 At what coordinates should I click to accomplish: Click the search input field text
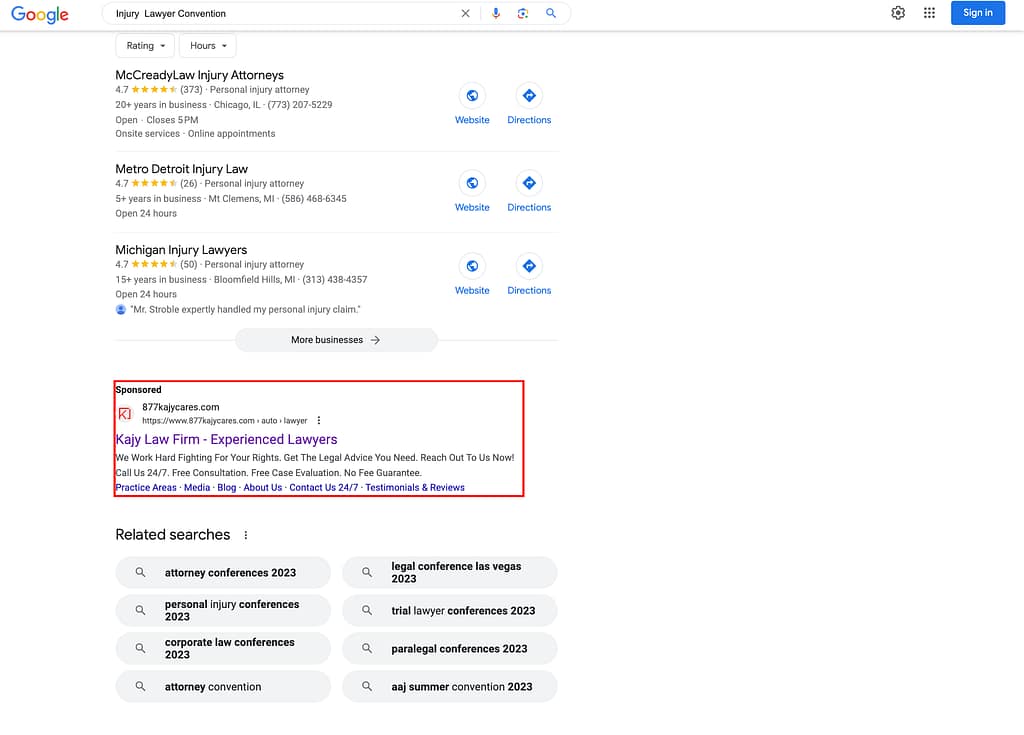(x=170, y=14)
